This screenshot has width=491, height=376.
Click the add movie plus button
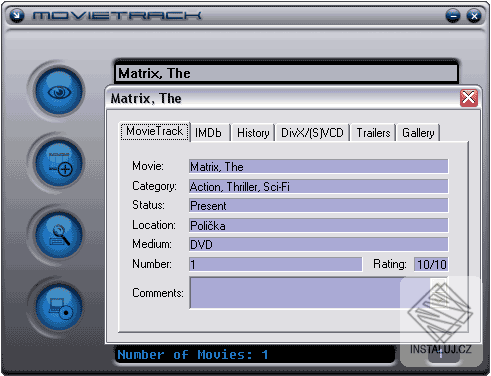[59, 163]
